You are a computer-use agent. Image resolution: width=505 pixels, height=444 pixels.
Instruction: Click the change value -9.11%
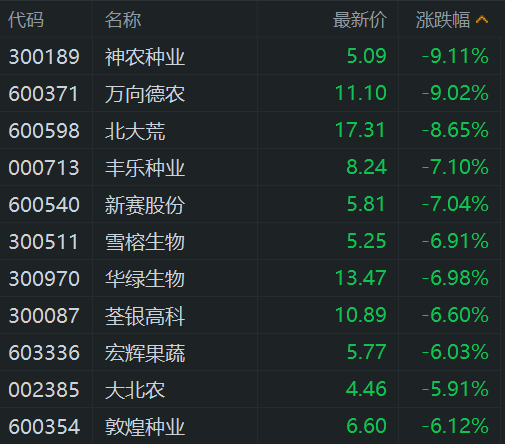click(455, 56)
